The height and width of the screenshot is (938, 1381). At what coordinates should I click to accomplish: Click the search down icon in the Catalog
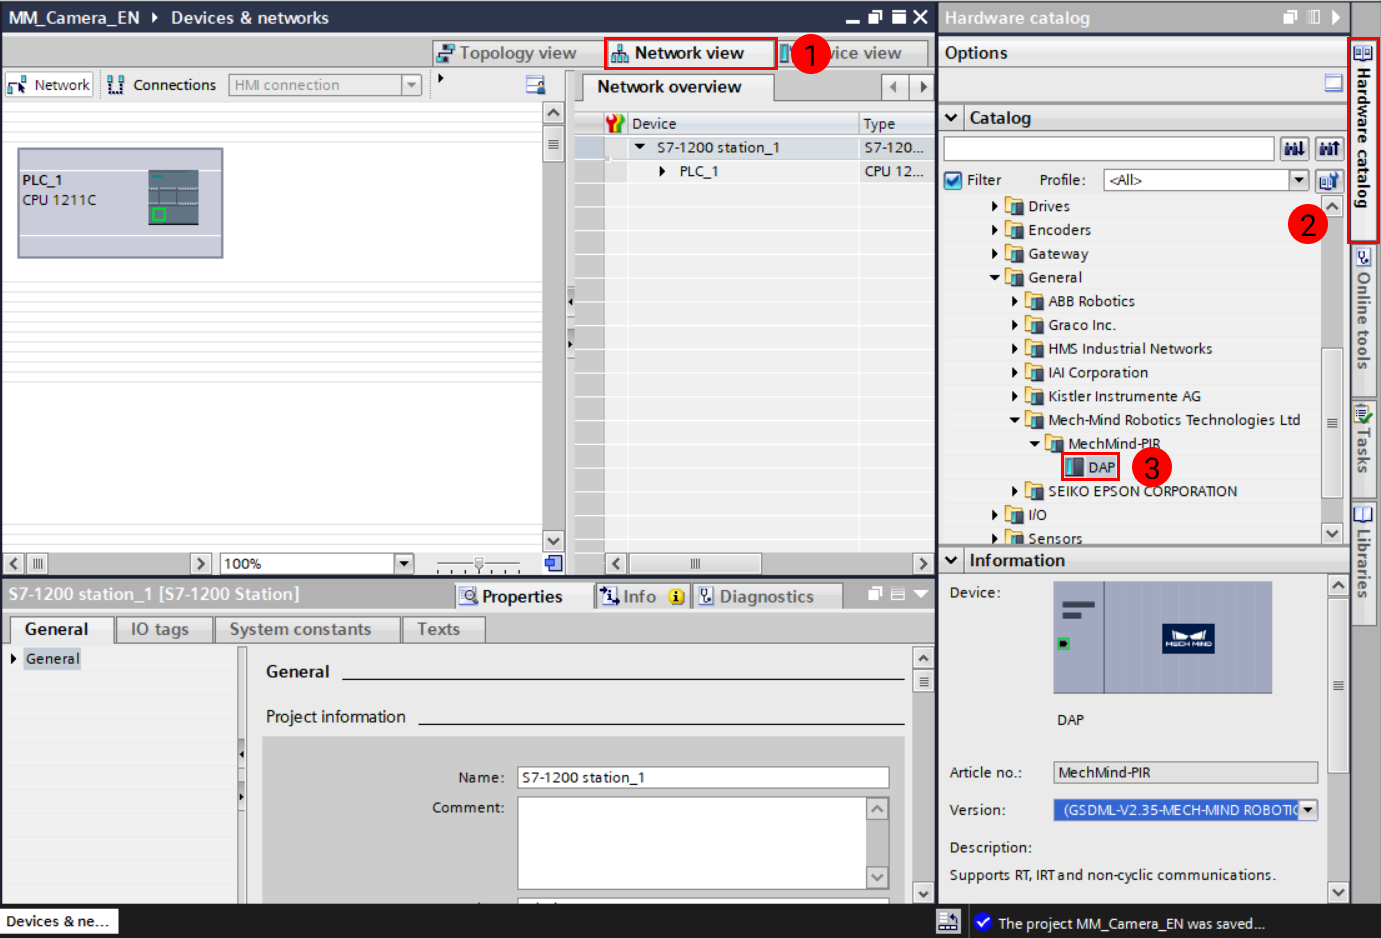pyautogui.click(x=1294, y=148)
